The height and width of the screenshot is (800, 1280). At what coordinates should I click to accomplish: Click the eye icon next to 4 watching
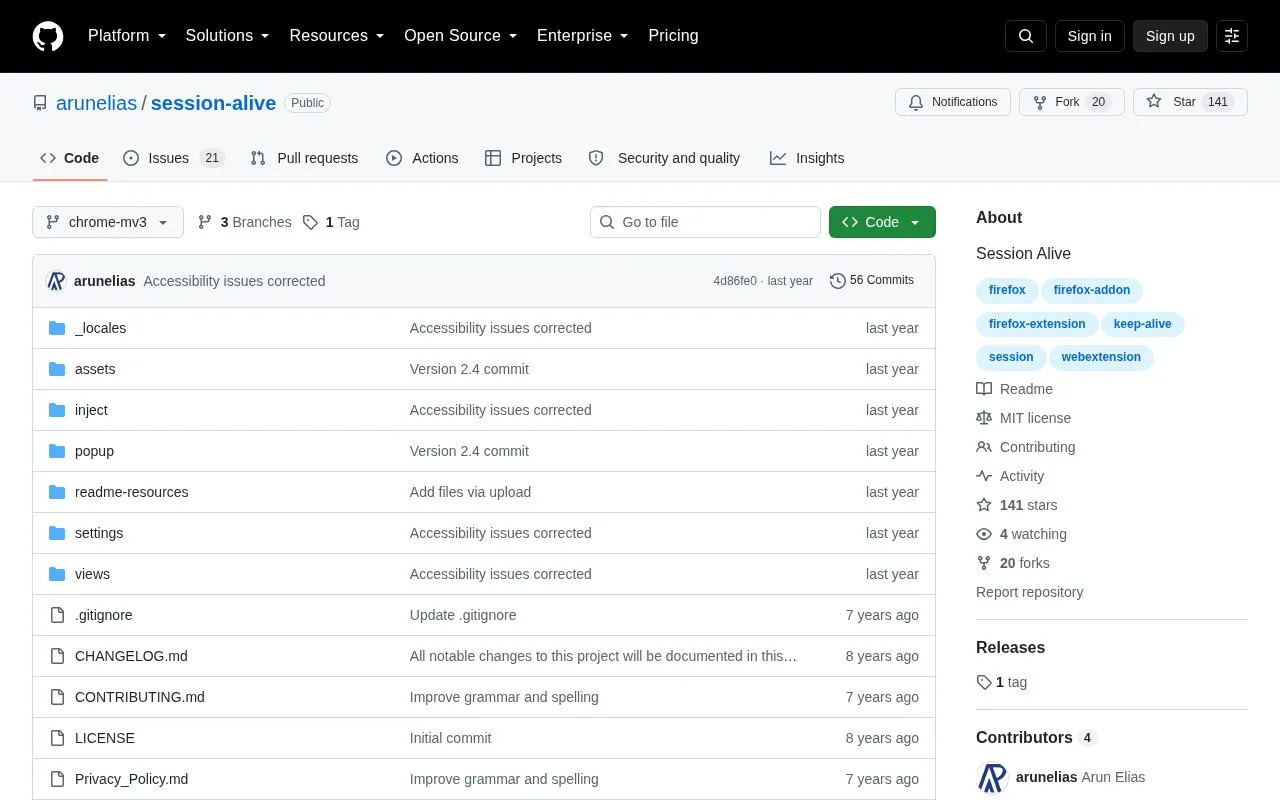point(984,534)
